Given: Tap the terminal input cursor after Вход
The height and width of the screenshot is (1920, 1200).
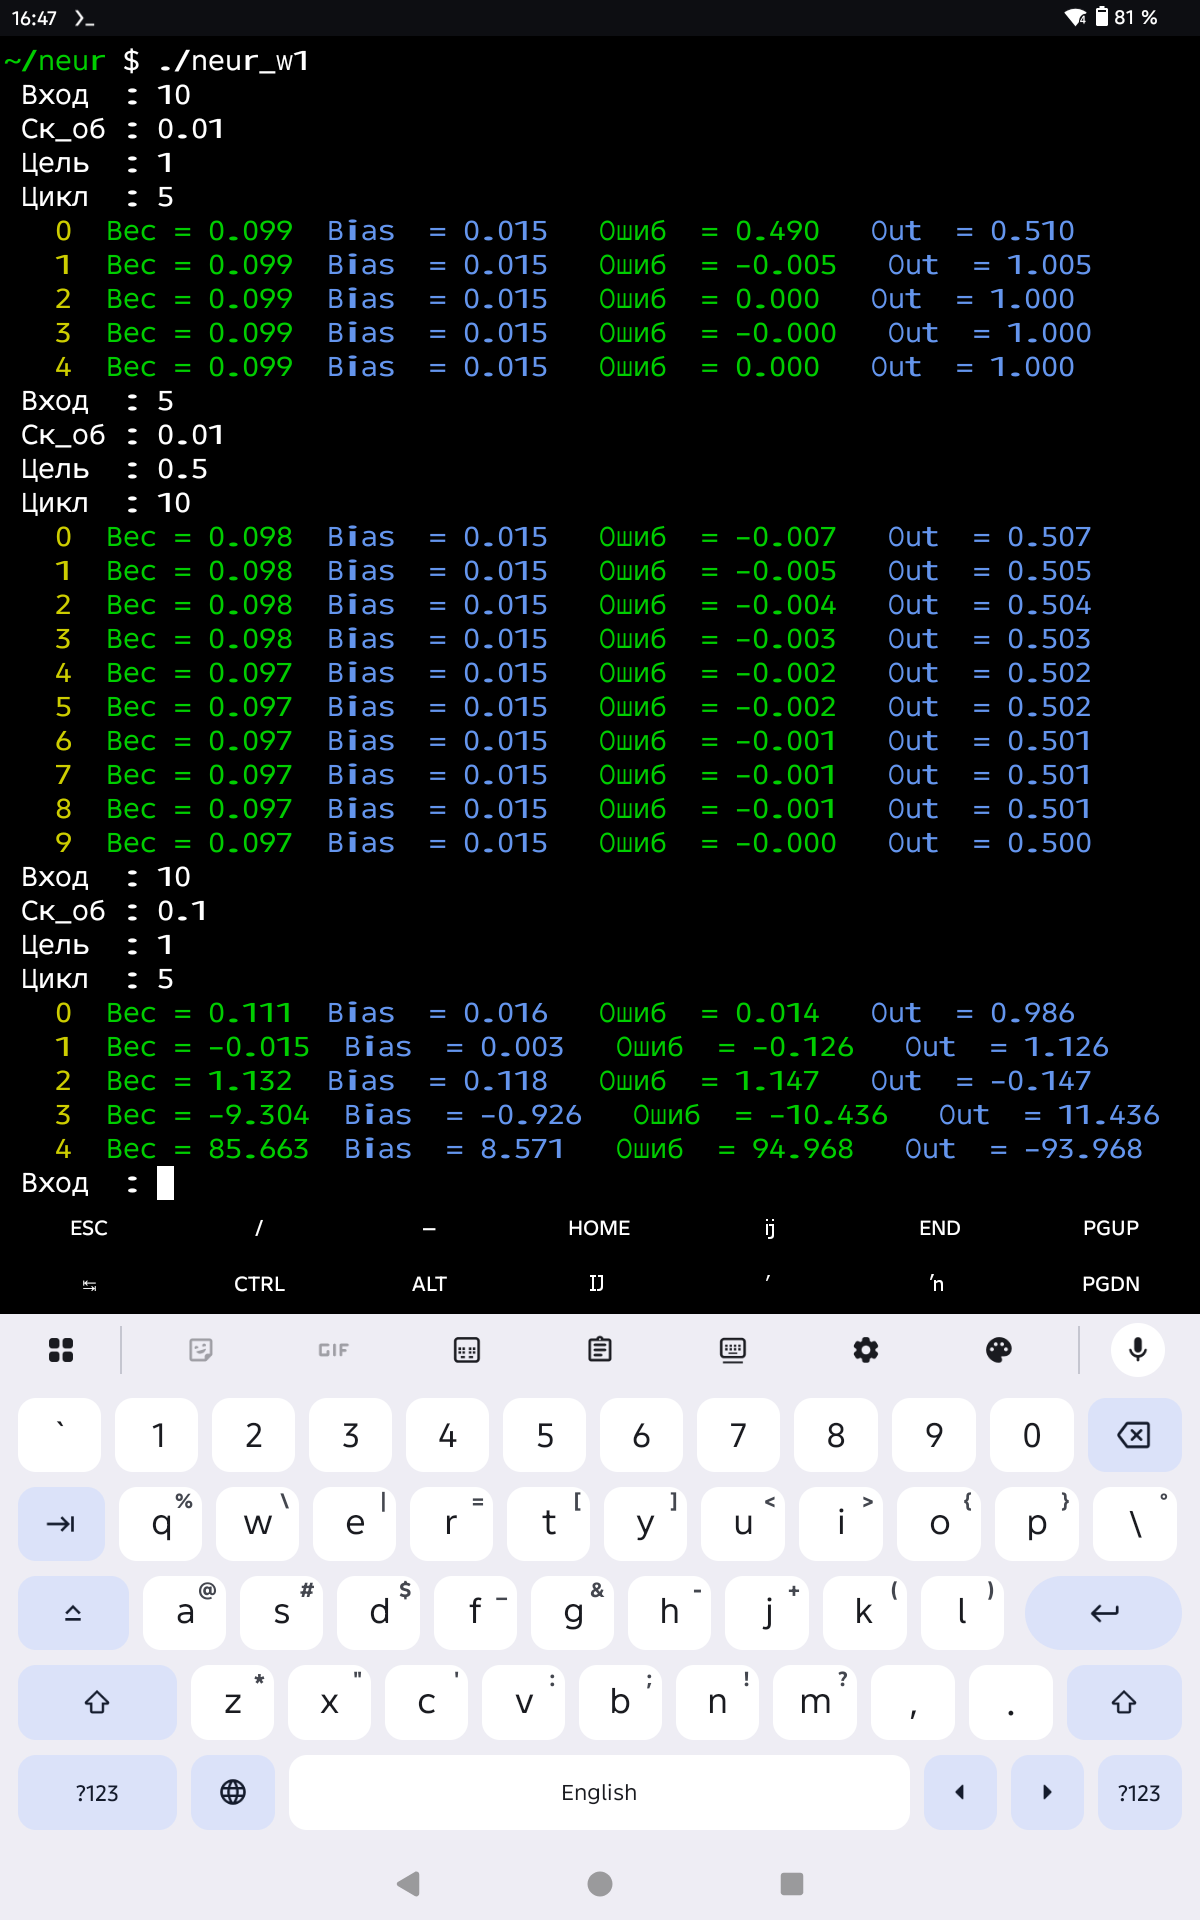Looking at the screenshot, I should tap(165, 1183).
